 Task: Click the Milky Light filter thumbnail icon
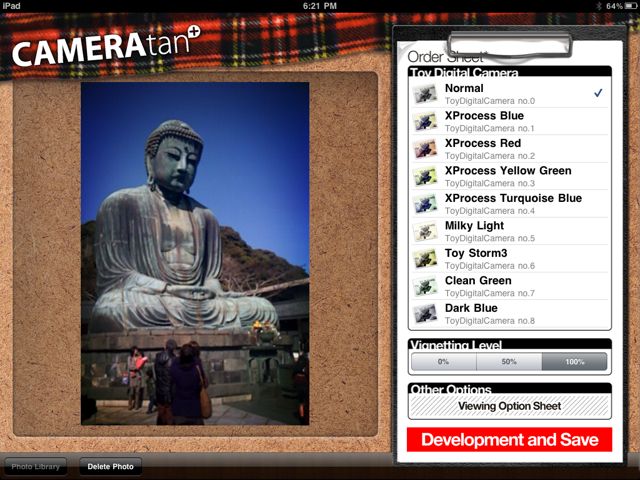pos(425,231)
